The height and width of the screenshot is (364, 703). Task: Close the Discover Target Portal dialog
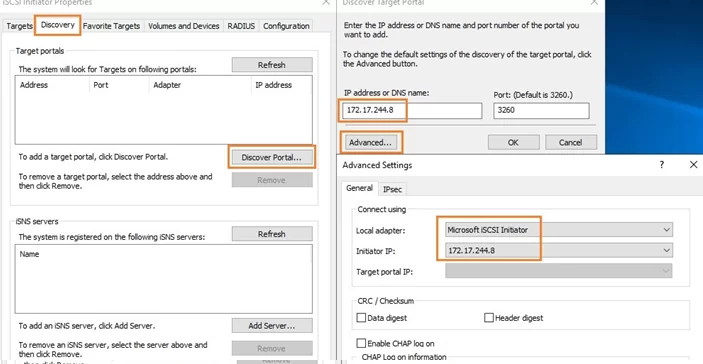(x=594, y=2)
